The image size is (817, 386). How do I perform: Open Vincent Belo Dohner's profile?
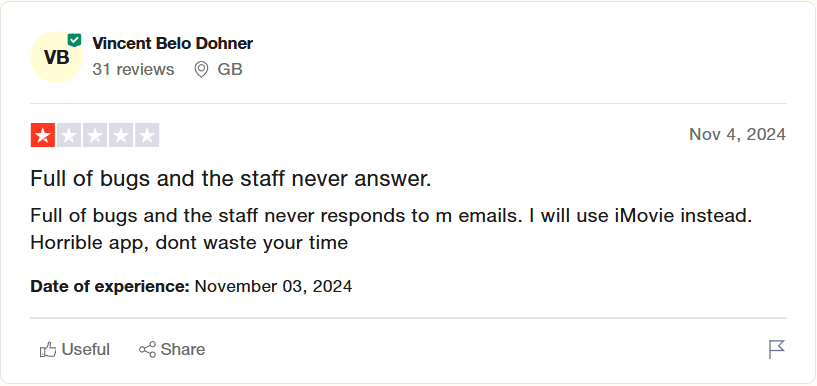(172, 43)
